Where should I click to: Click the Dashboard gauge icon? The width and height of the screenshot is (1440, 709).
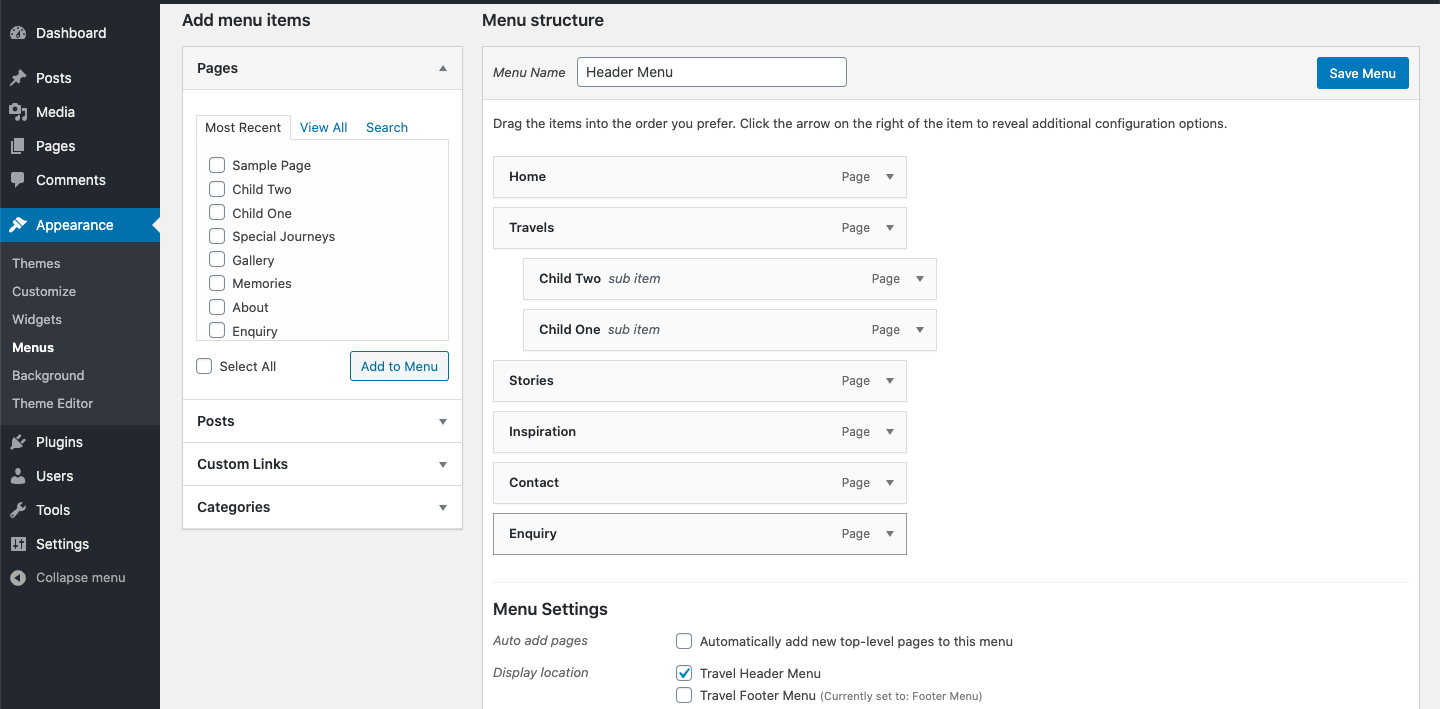click(18, 33)
